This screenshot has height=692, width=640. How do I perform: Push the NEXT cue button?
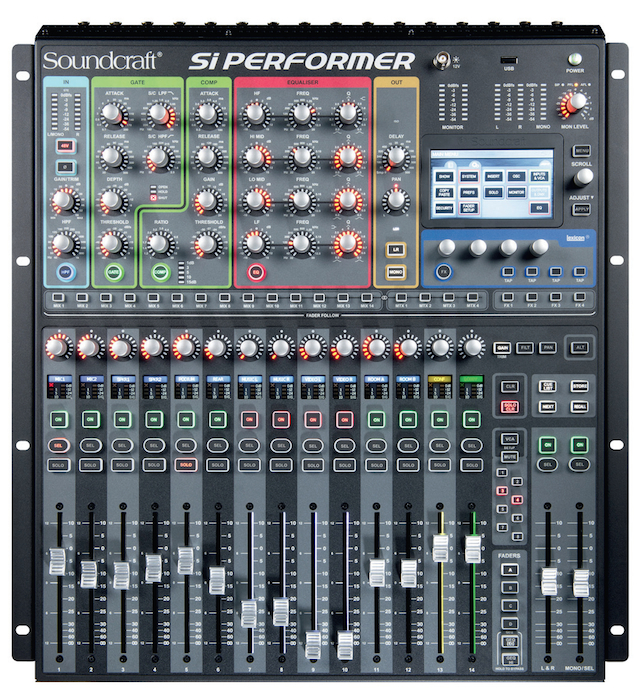pos(547,406)
